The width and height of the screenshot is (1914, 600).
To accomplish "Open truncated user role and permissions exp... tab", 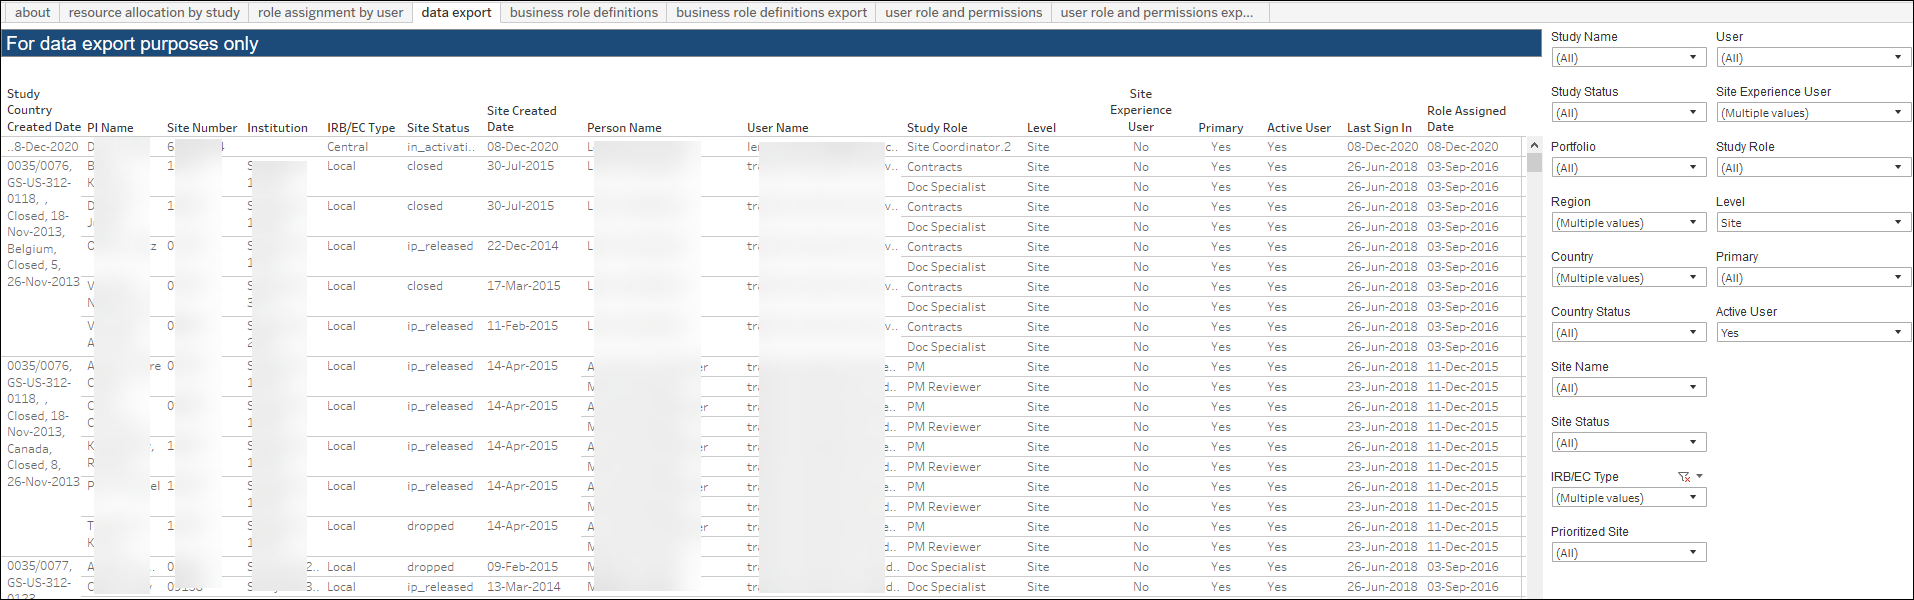I will [x=1157, y=12].
